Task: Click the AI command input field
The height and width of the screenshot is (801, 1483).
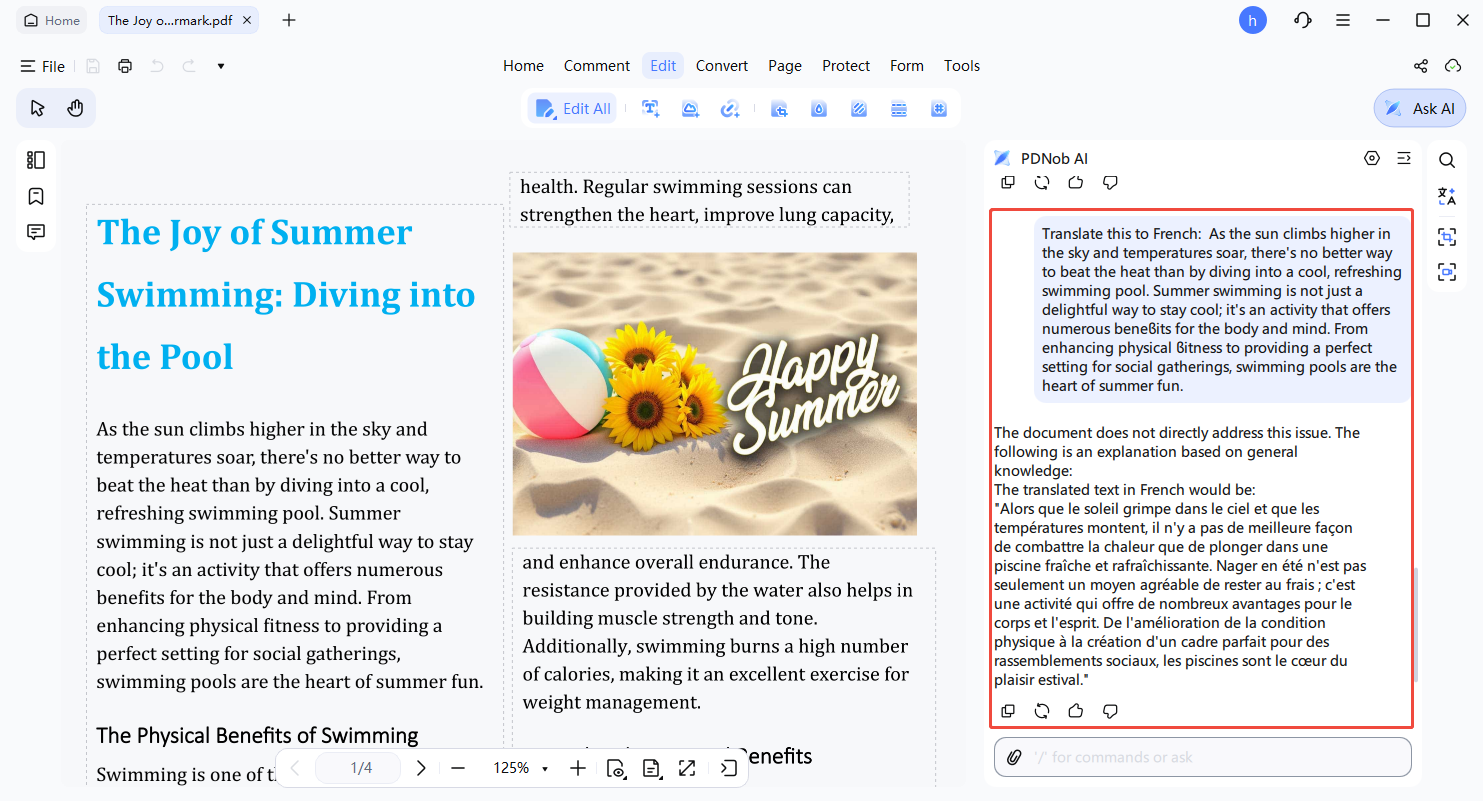Action: [1200, 757]
